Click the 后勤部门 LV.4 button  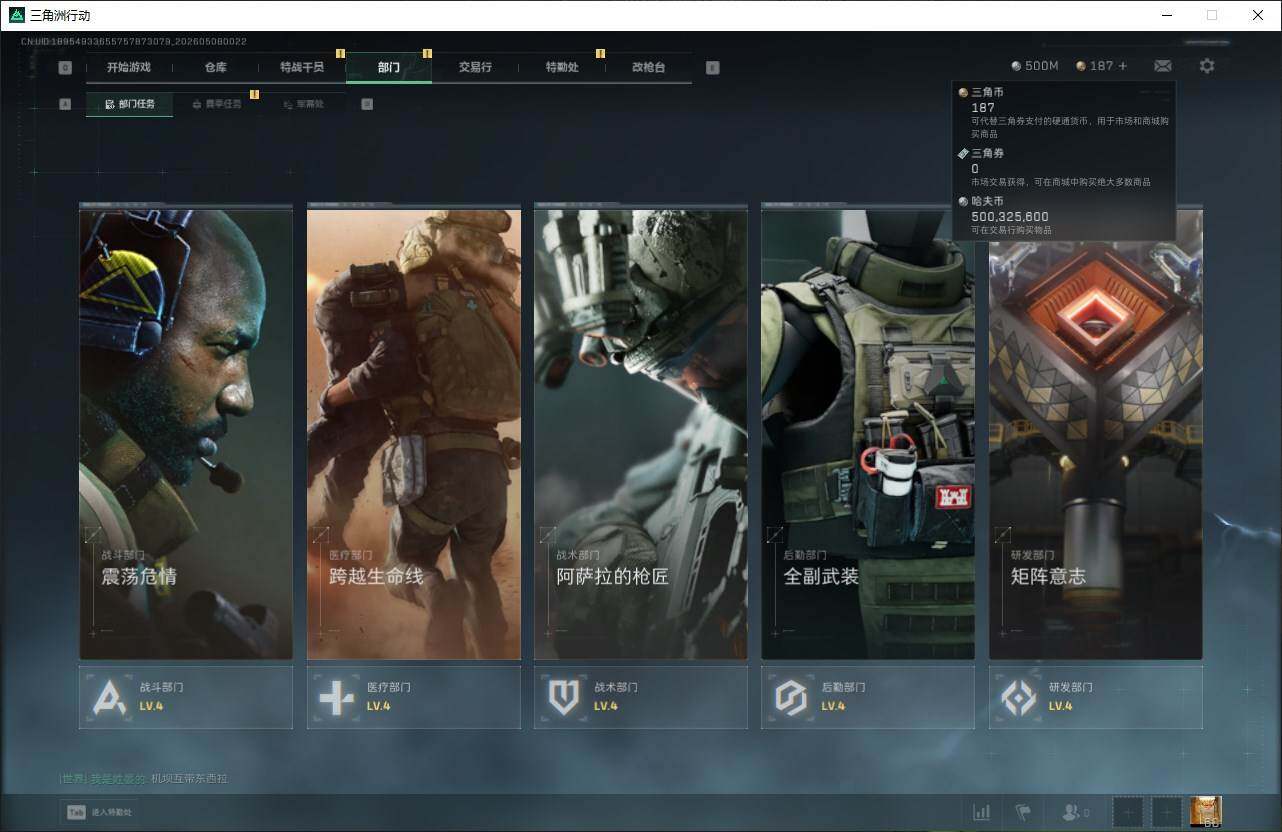[x=868, y=697]
